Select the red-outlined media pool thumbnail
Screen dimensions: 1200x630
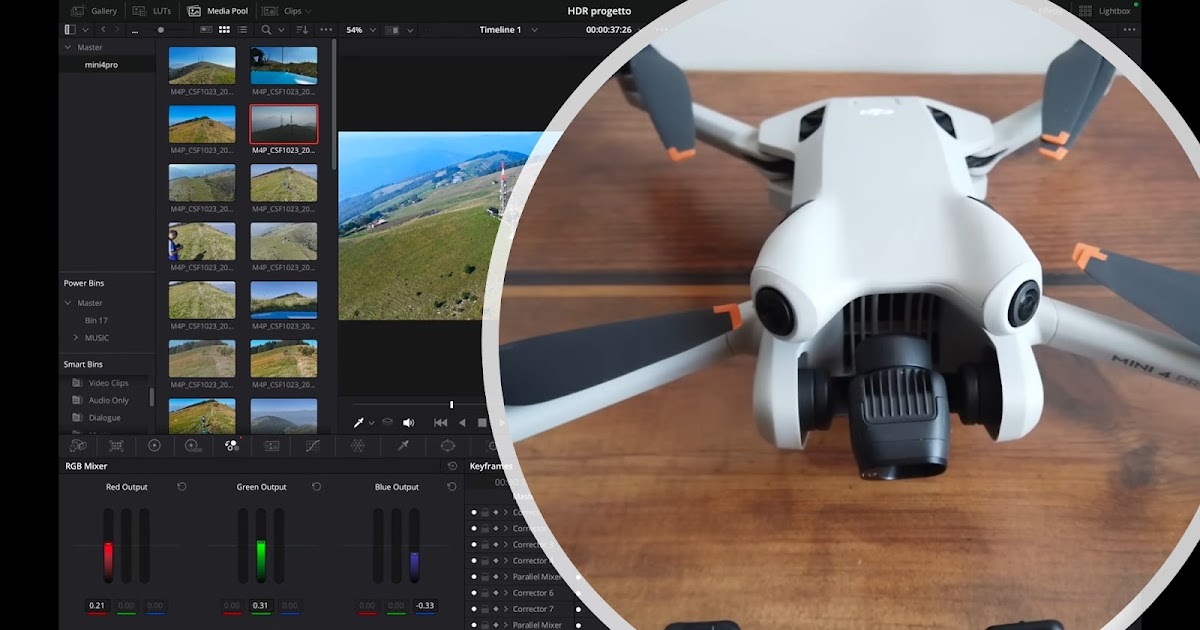(x=284, y=124)
